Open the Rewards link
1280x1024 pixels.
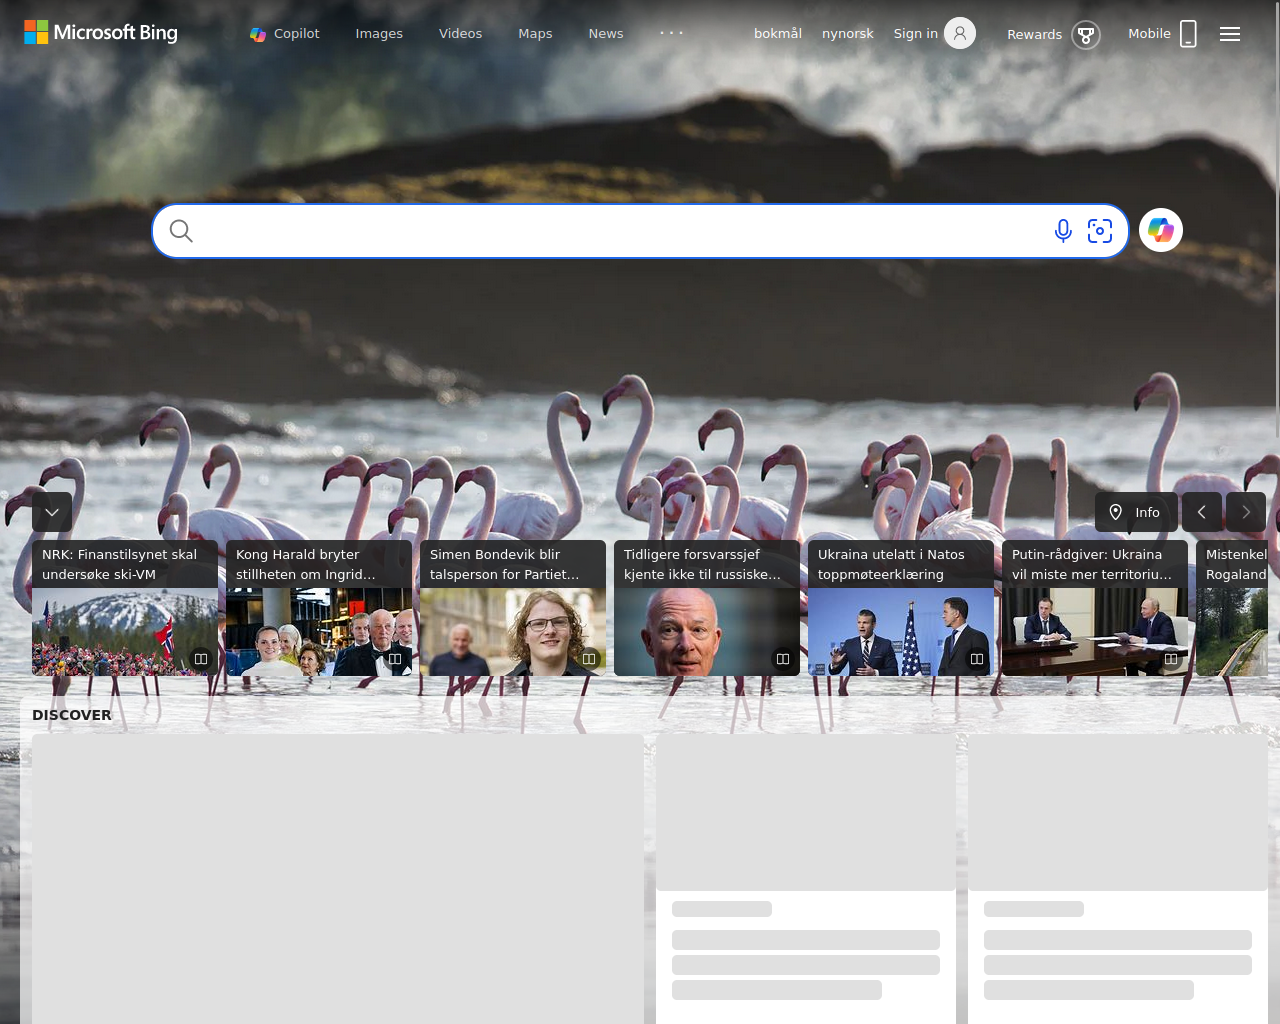pyautogui.click(x=1034, y=35)
